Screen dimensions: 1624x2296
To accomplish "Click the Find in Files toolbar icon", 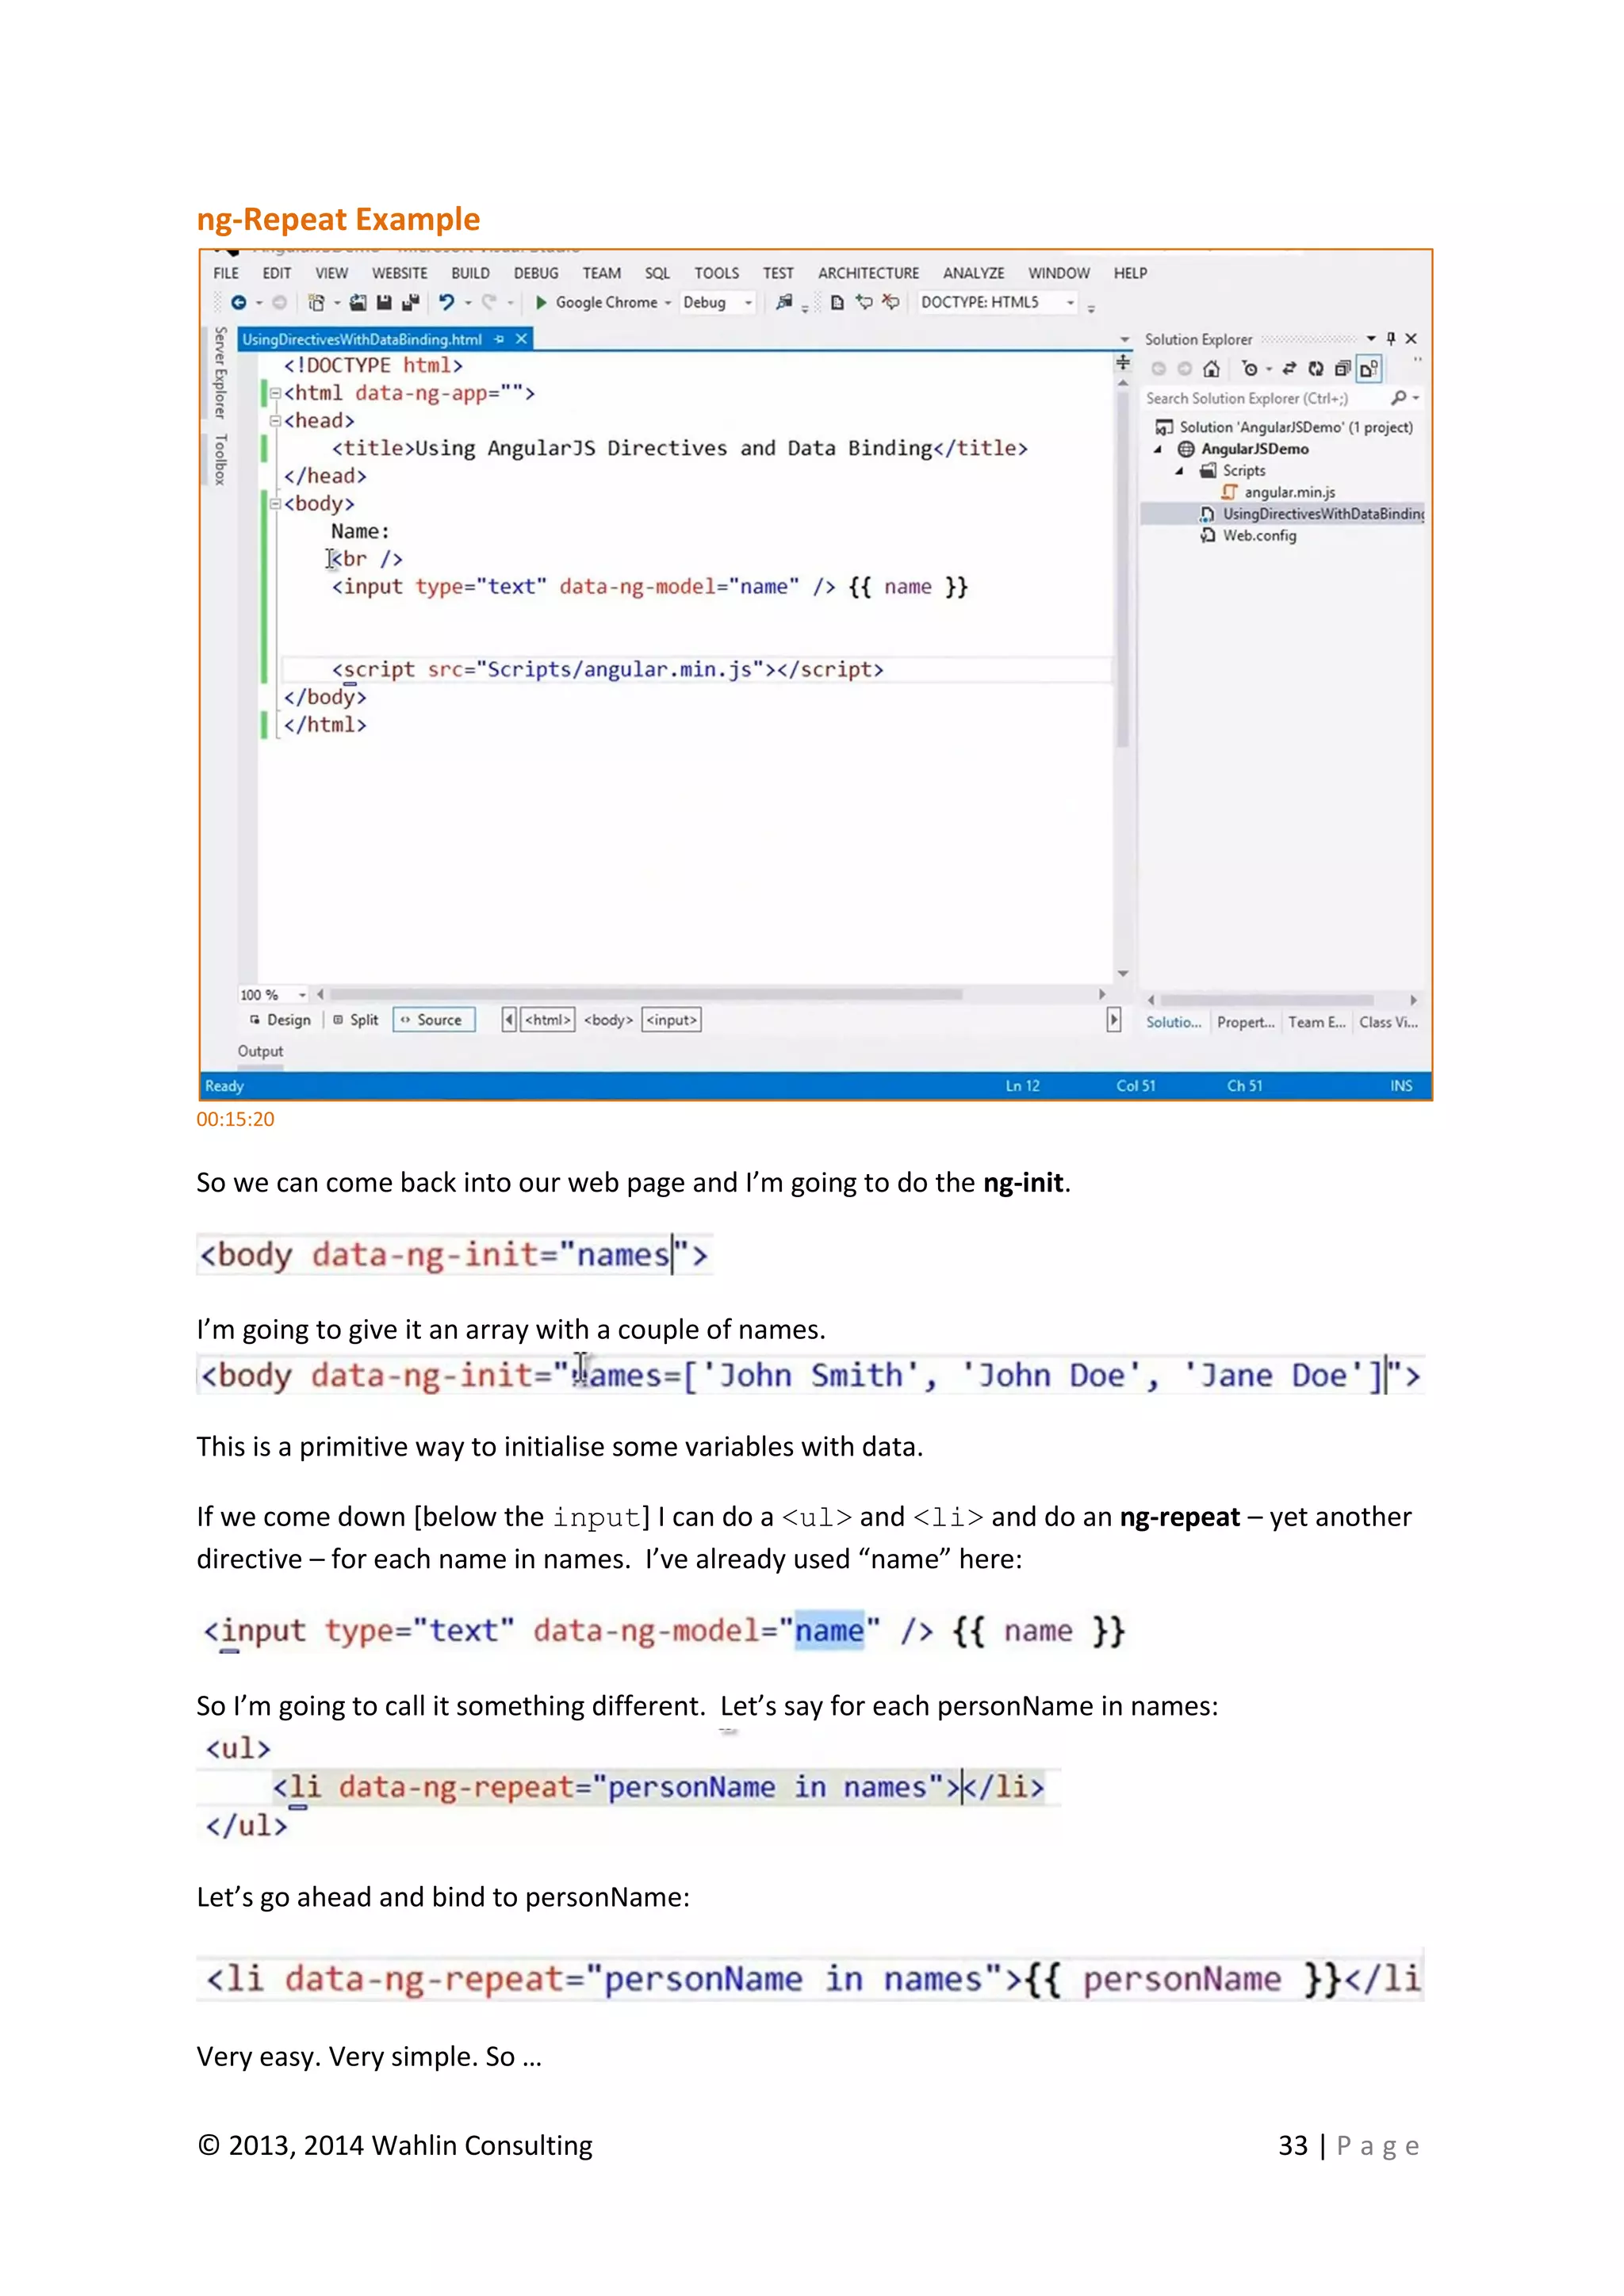I will [784, 302].
